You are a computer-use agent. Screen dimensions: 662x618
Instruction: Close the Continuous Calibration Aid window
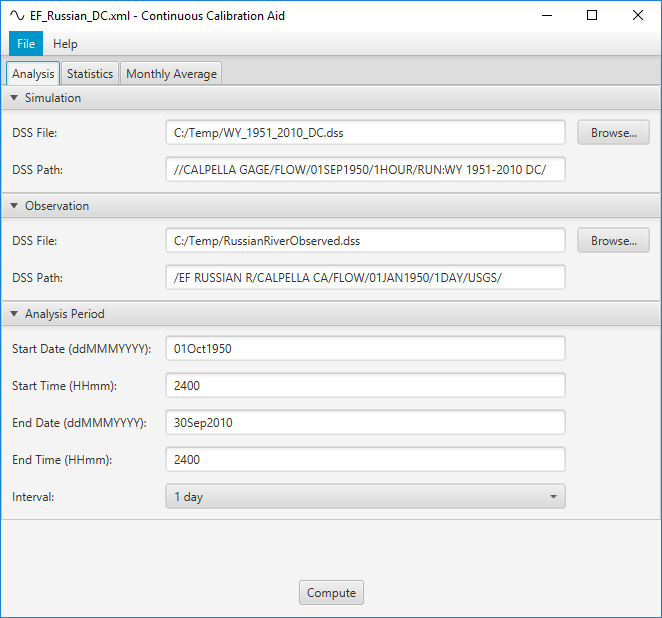(638, 16)
